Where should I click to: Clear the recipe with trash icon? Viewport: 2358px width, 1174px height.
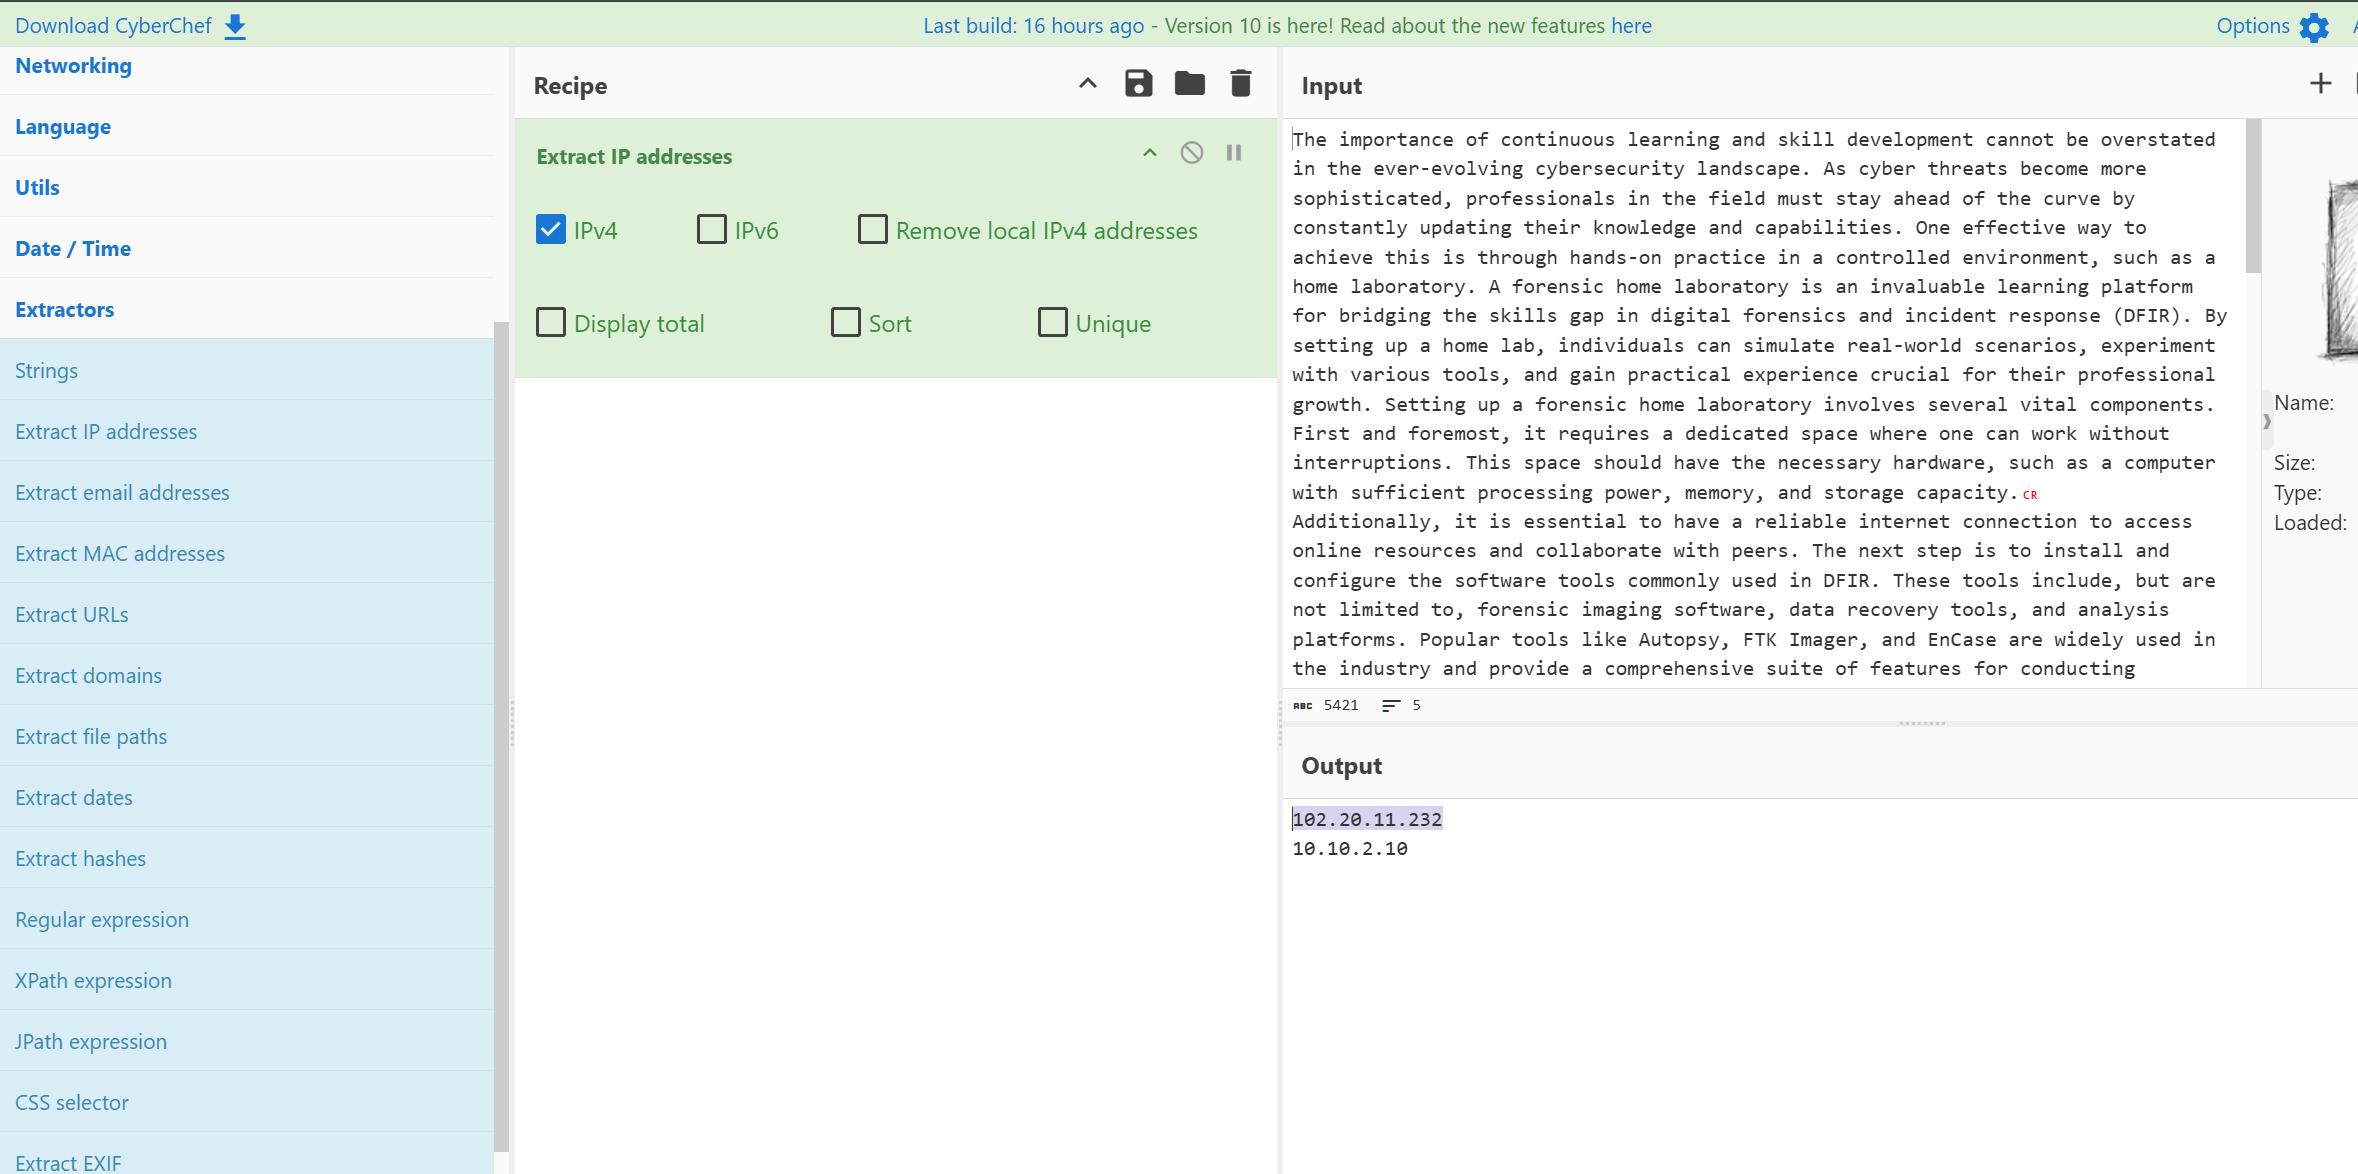(x=1240, y=84)
